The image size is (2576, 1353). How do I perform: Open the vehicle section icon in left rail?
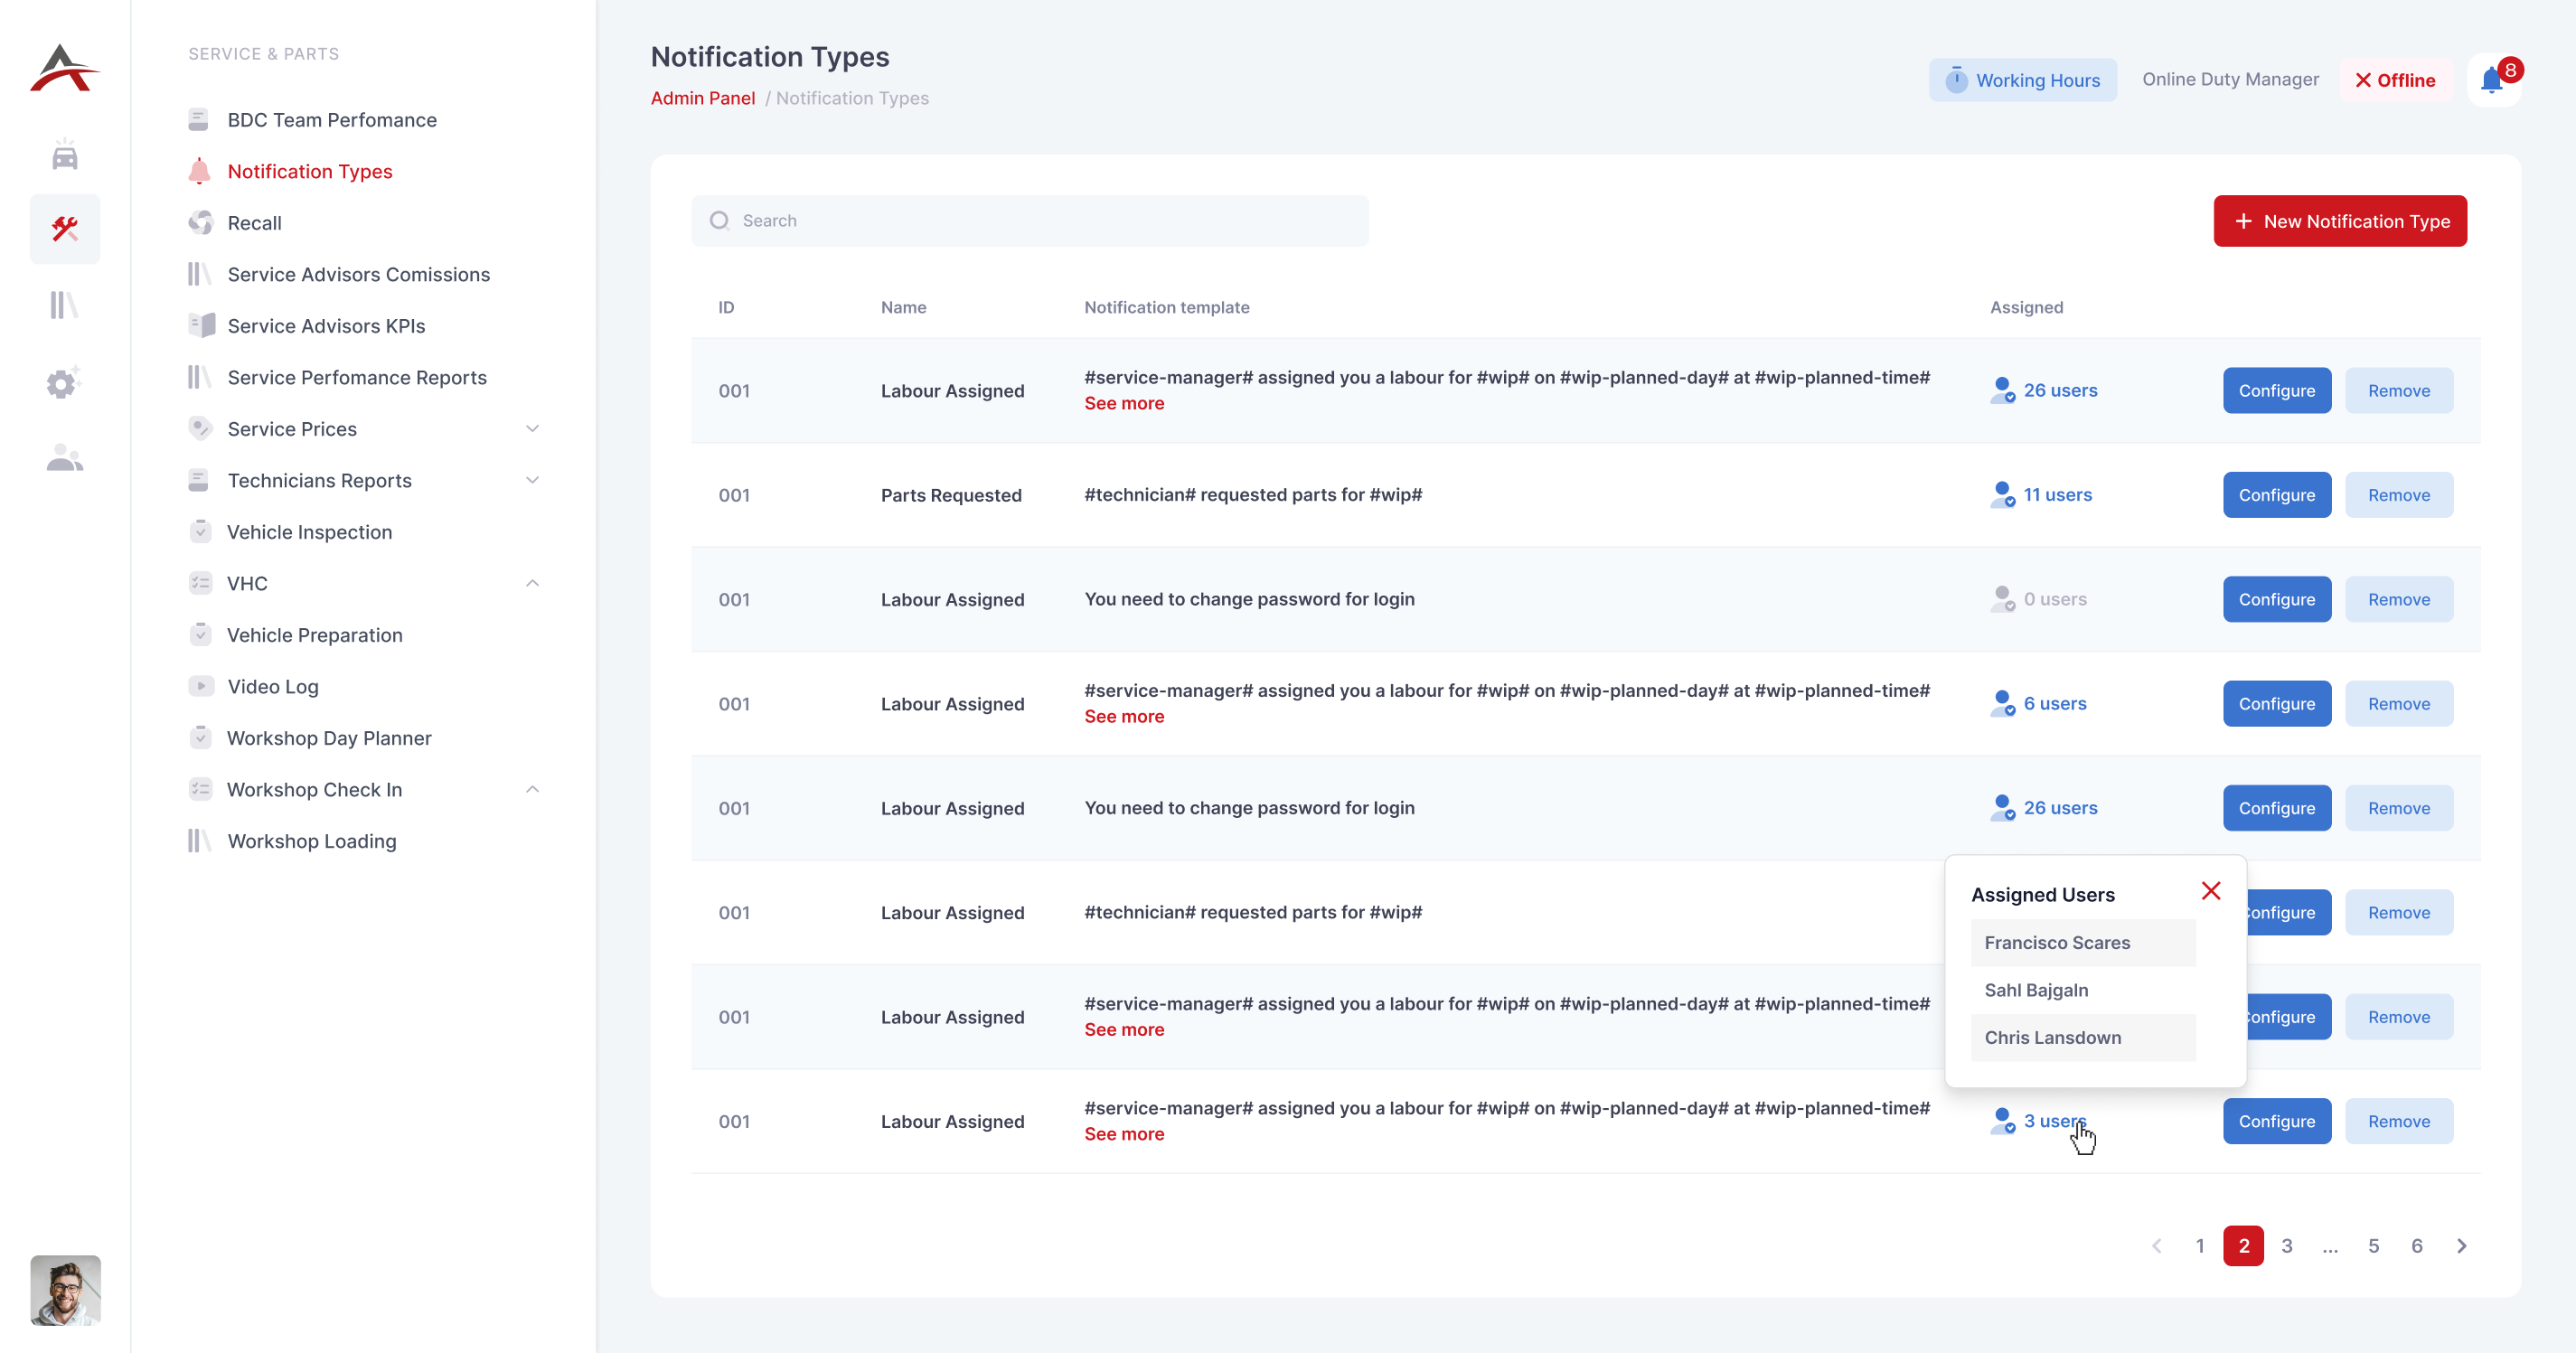coord(65,157)
